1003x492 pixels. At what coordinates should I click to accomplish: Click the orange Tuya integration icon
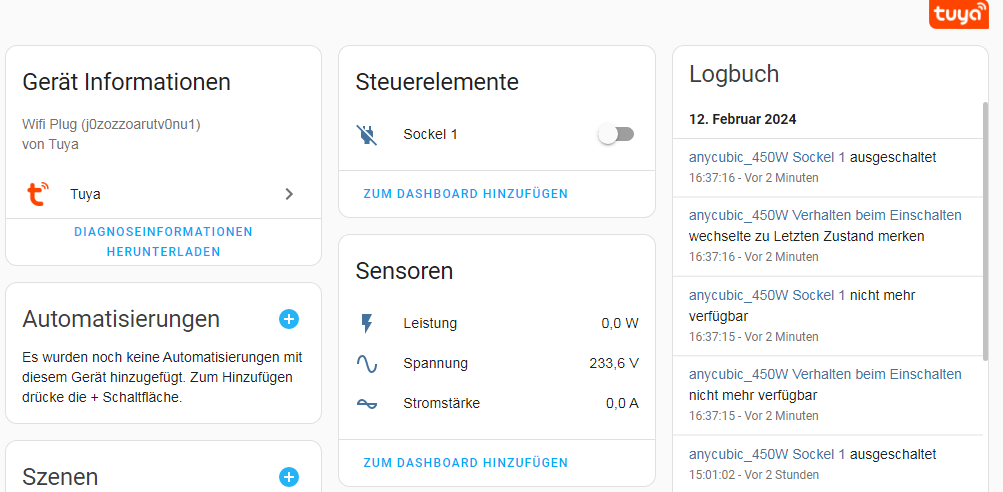[38, 194]
